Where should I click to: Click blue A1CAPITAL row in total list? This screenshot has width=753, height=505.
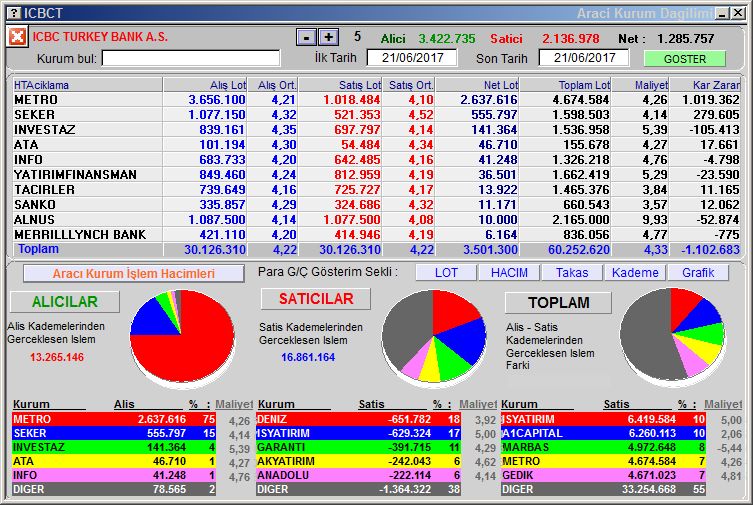click(604, 433)
